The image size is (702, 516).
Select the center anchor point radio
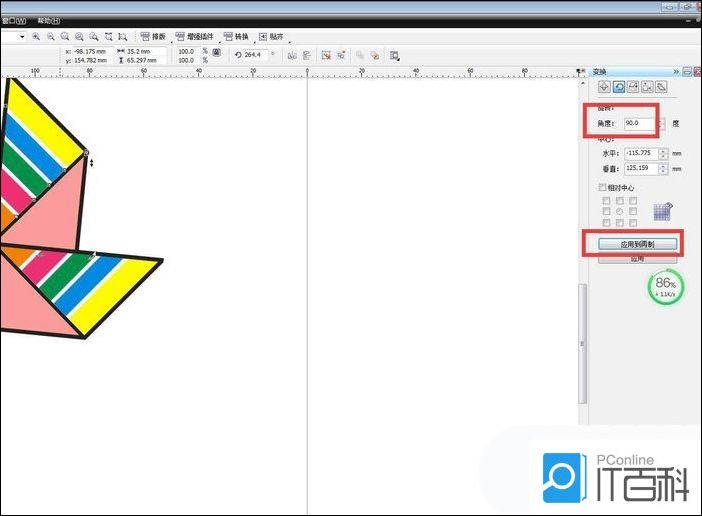click(620, 211)
